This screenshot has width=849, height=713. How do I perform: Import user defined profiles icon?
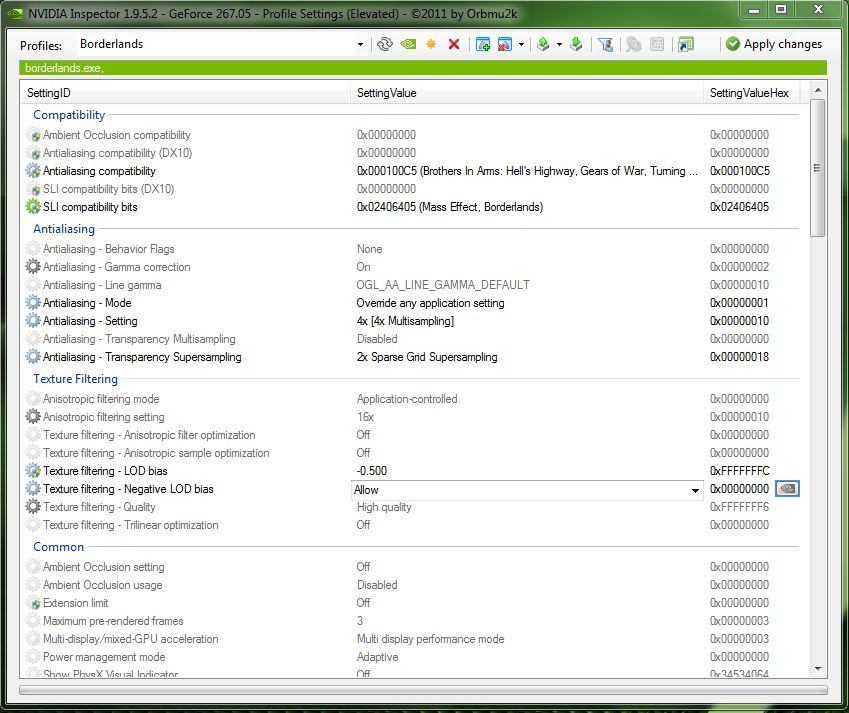[576, 44]
